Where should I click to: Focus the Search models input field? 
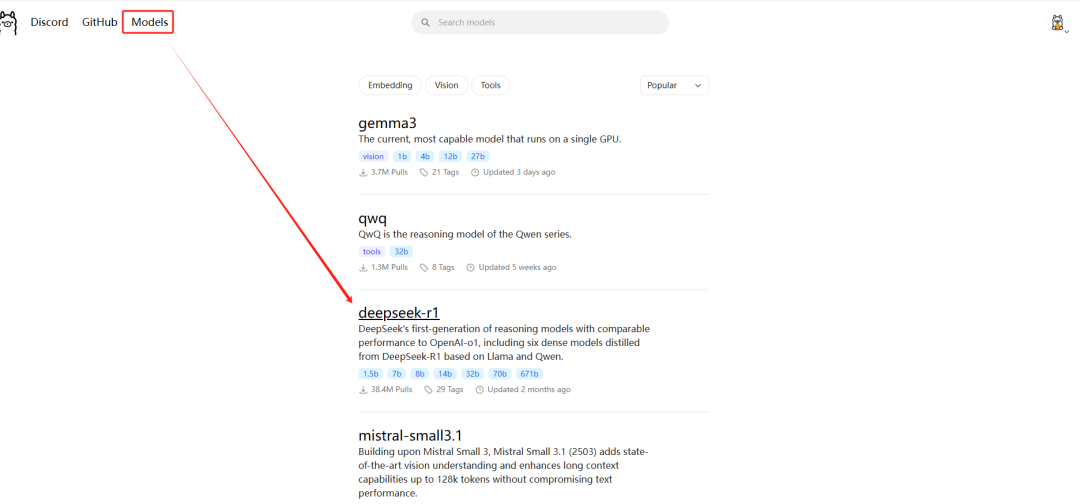[x=545, y=22]
